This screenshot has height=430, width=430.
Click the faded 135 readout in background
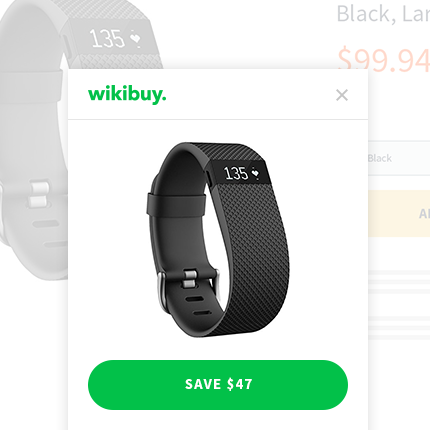pyautogui.click(x=107, y=38)
